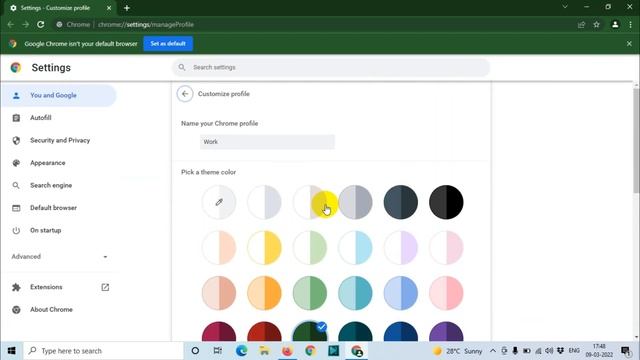
Task: Select the light peach theme swatch
Action: [x=219, y=247]
